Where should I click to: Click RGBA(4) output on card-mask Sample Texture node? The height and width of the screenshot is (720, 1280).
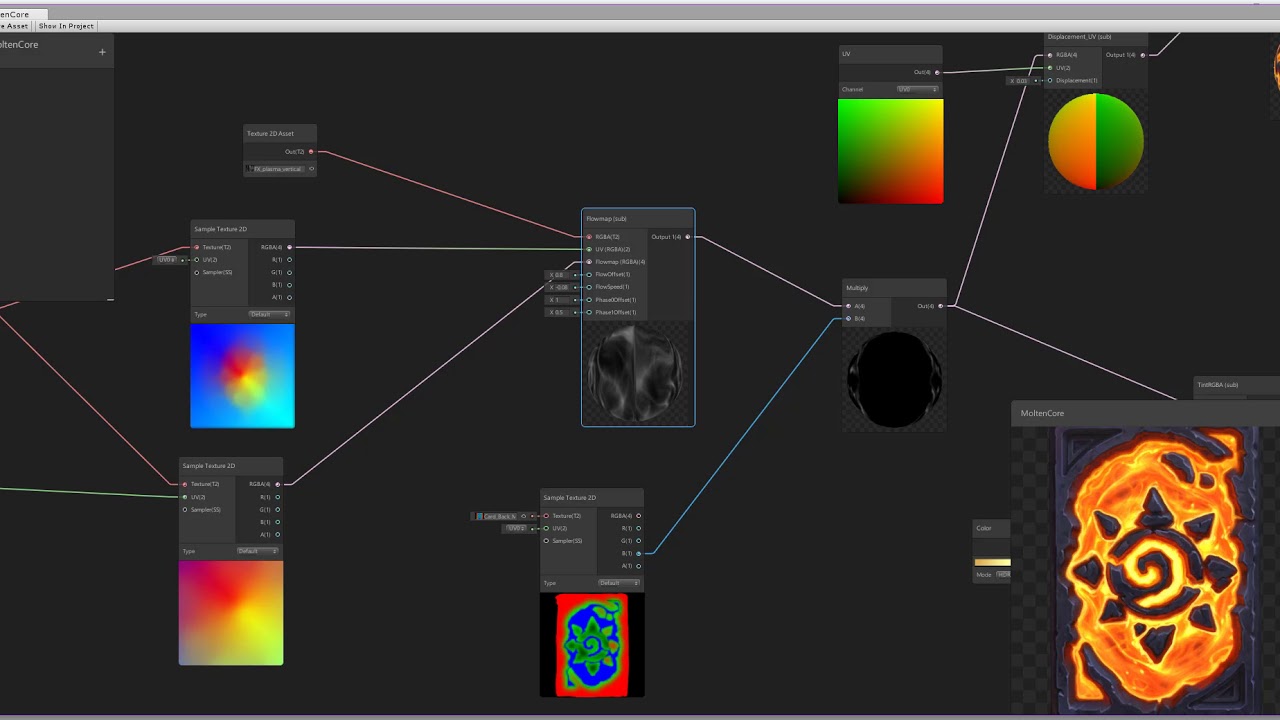pos(638,516)
